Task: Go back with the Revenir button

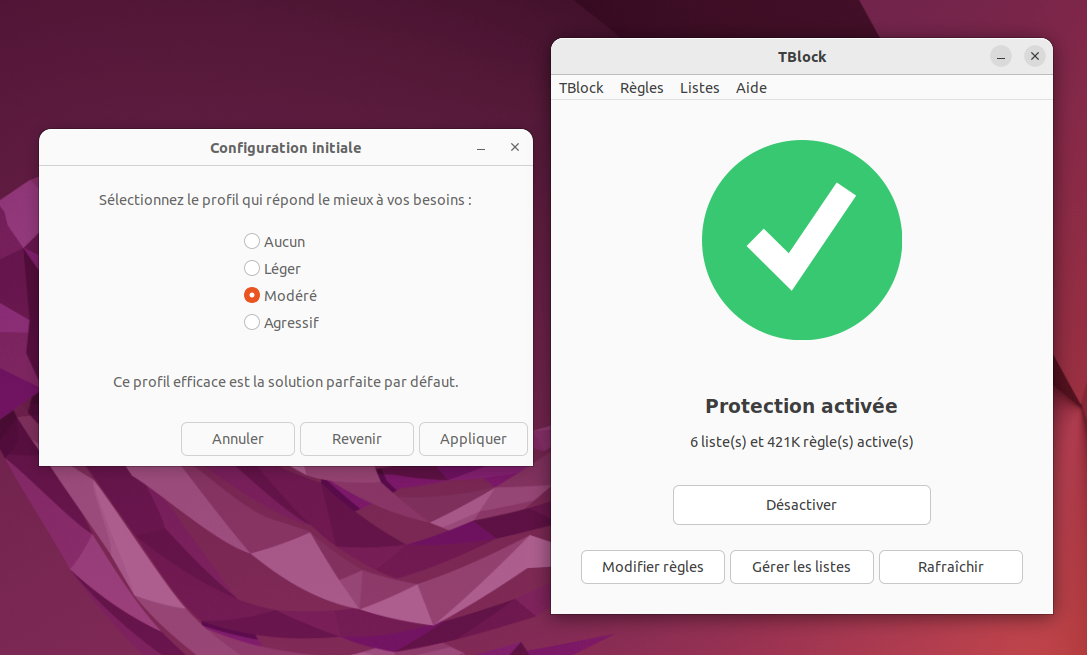Action: coord(357,439)
